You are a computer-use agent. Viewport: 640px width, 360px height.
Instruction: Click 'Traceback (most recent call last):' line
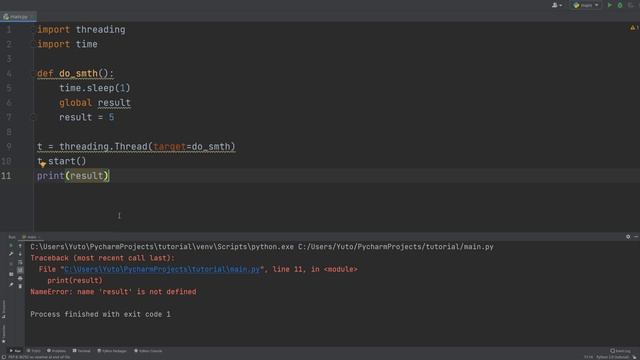102,258
